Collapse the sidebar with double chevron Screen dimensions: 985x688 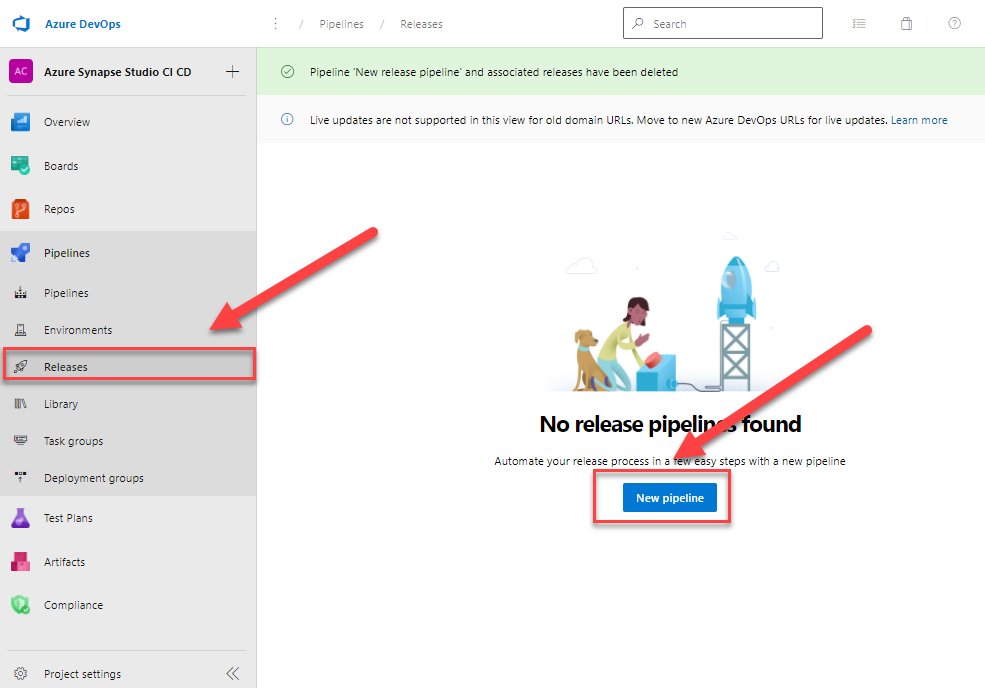(232, 674)
